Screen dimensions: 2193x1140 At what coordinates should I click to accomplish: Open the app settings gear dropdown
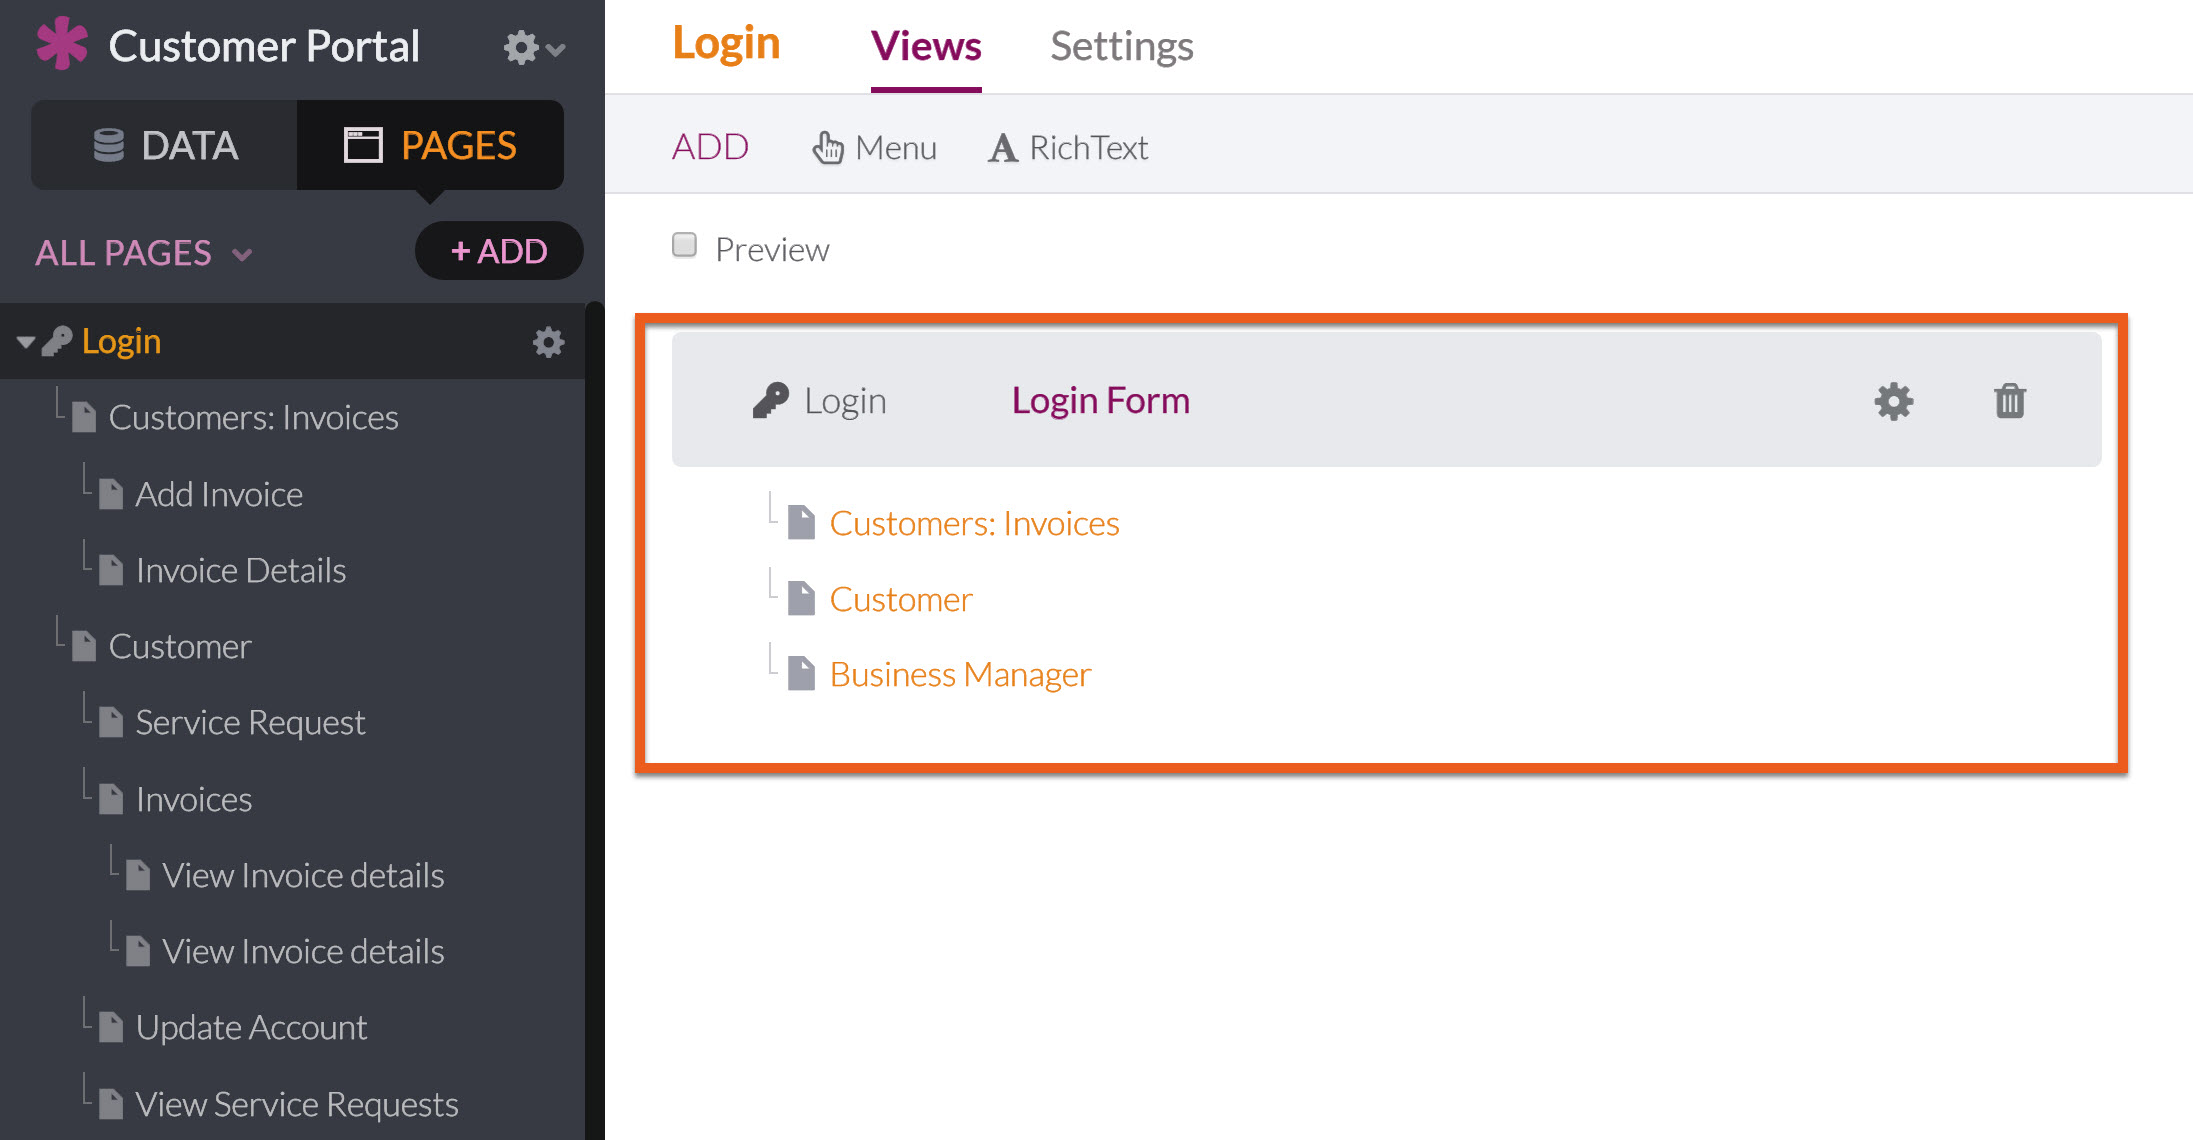[534, 47]
